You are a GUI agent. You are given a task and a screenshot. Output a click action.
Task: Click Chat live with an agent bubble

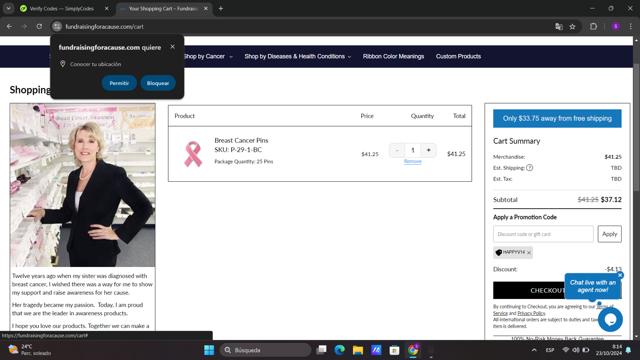point(592,286)
